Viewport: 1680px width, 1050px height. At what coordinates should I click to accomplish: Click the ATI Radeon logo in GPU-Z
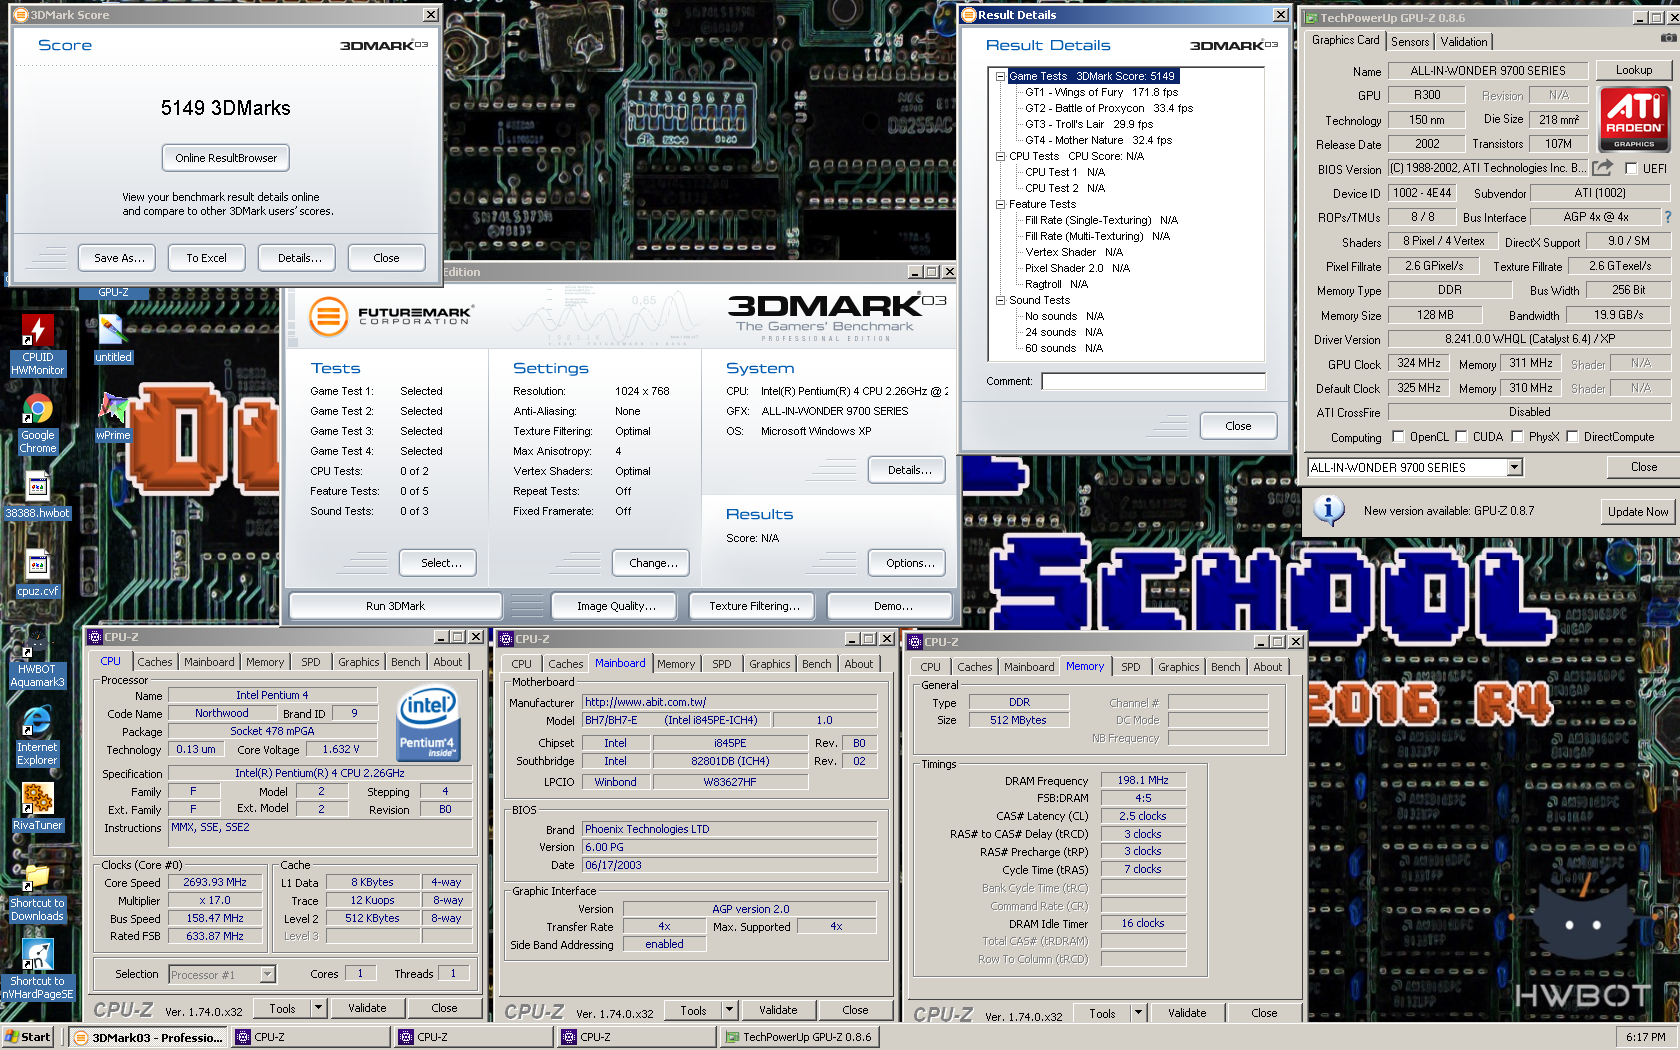click(1634, 119)
